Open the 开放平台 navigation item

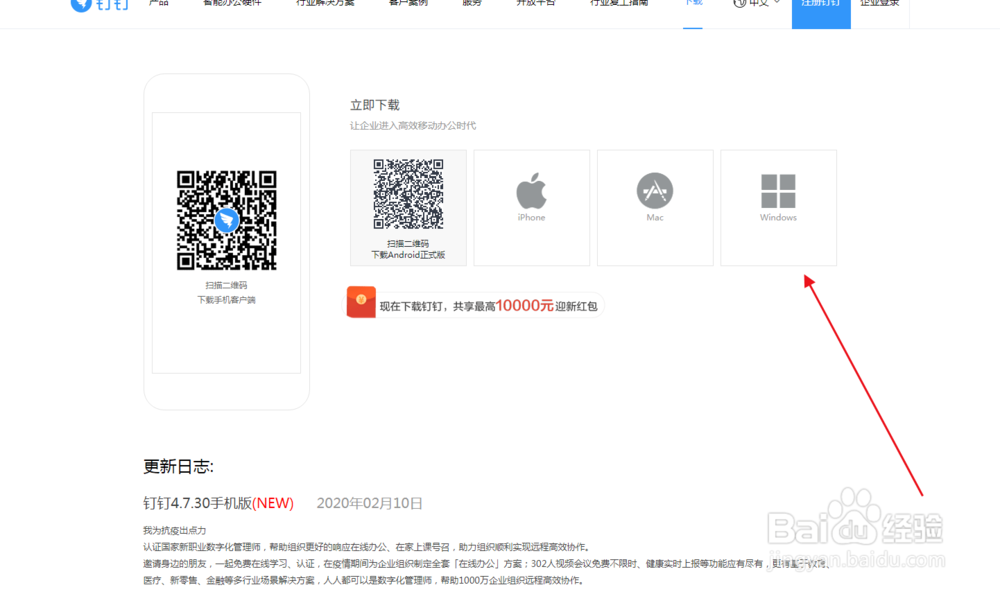coord(536,3)
